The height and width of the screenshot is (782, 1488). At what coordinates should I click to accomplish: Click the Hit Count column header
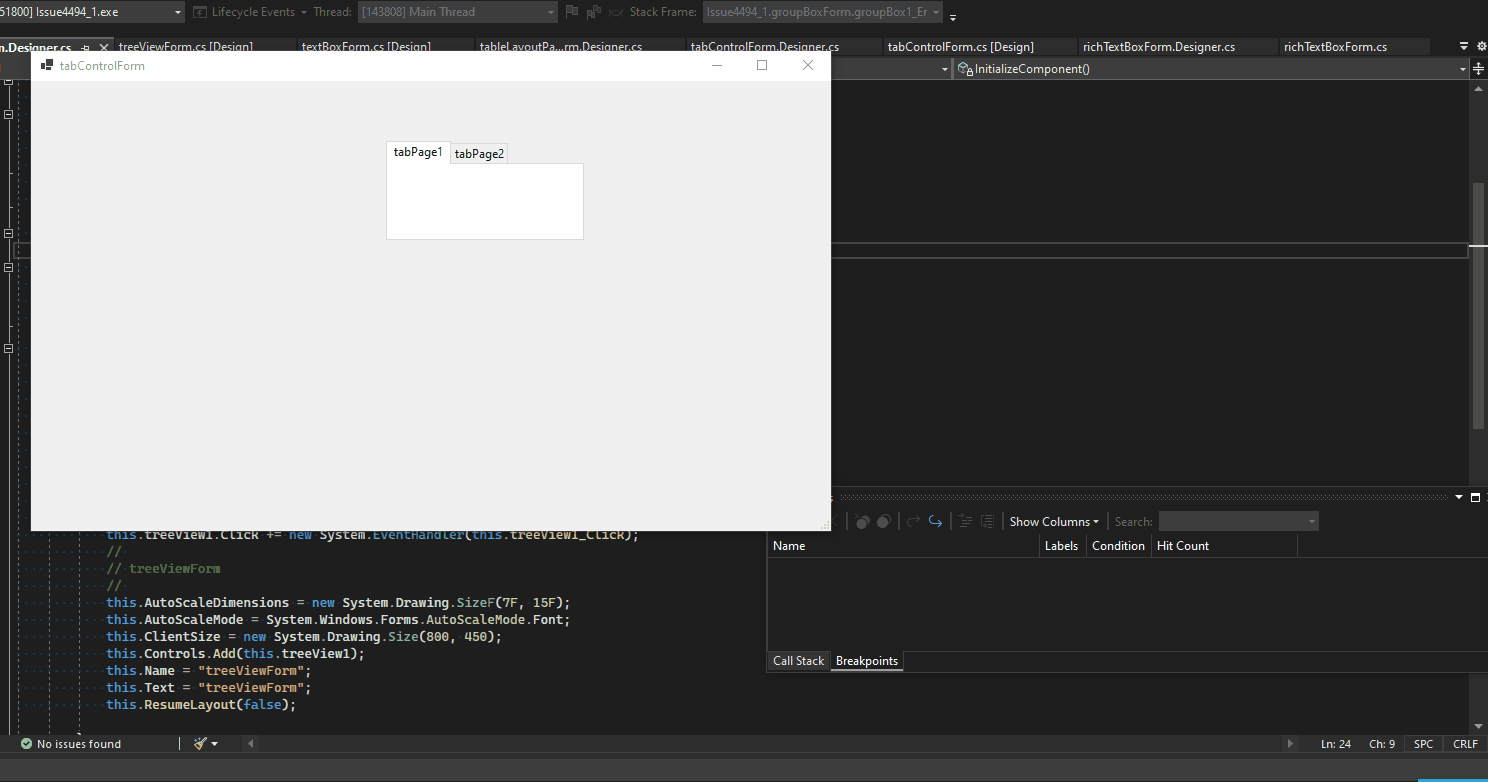pos(1183,545)
